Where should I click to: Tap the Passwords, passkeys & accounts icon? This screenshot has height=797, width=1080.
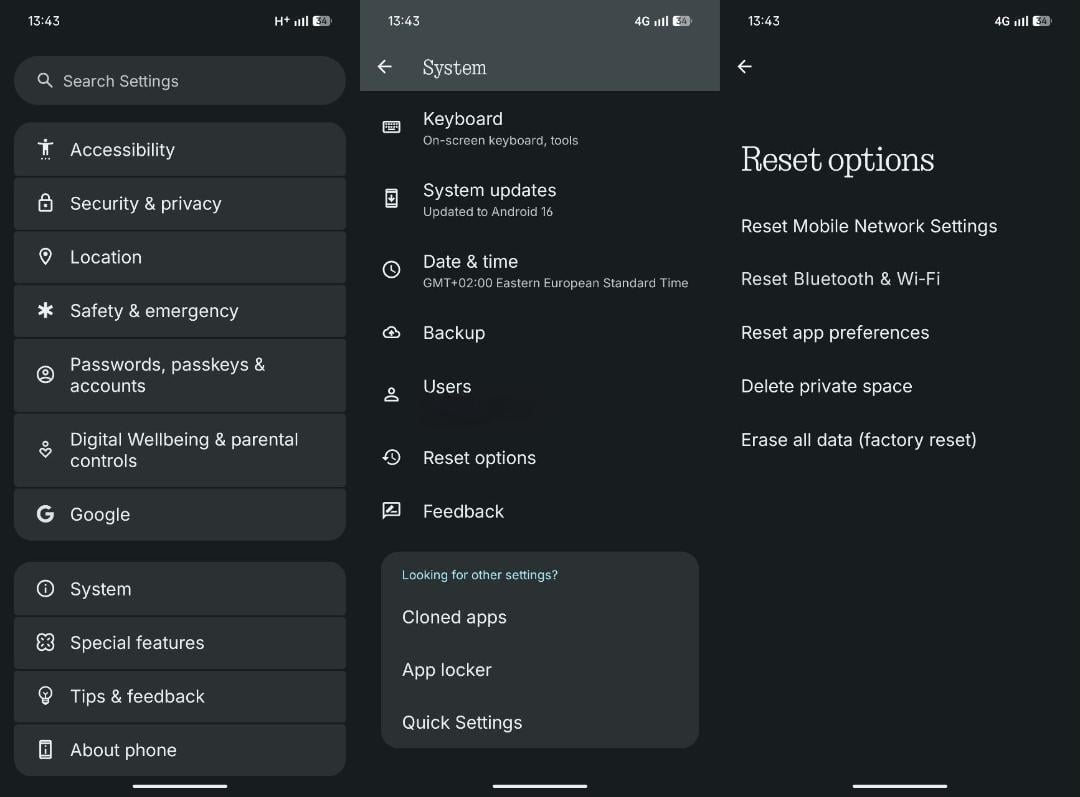(45, 375)
